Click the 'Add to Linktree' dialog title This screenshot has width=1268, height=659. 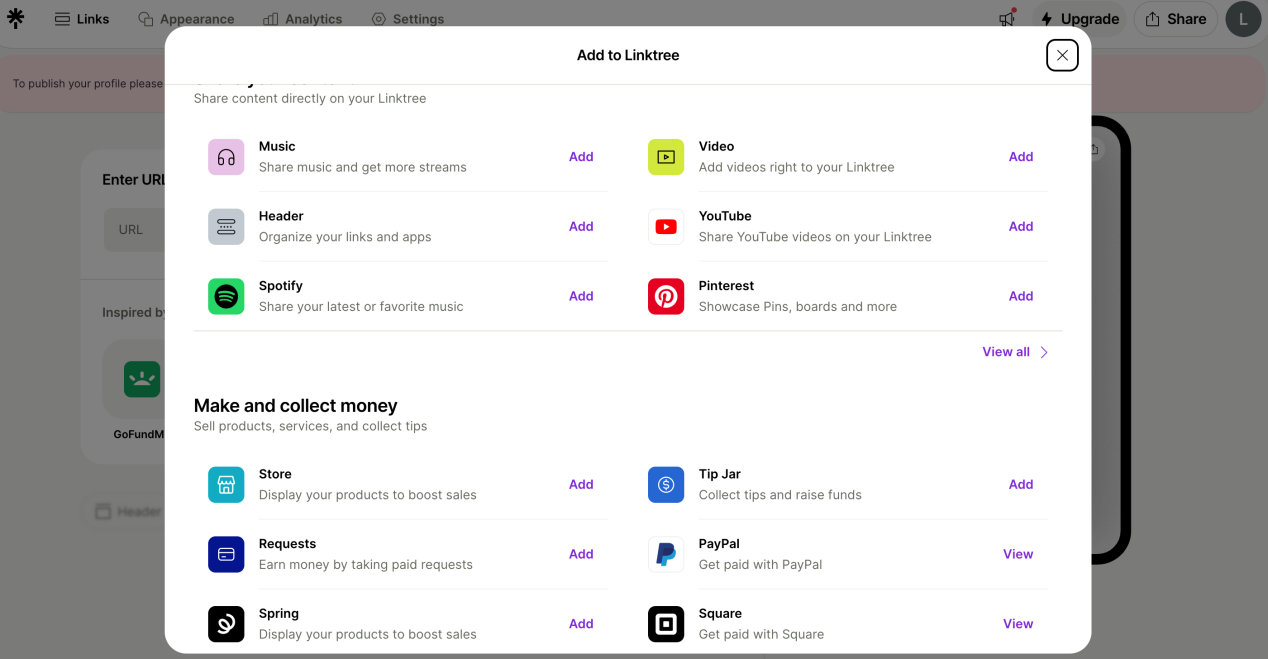[x=628, y=55]
